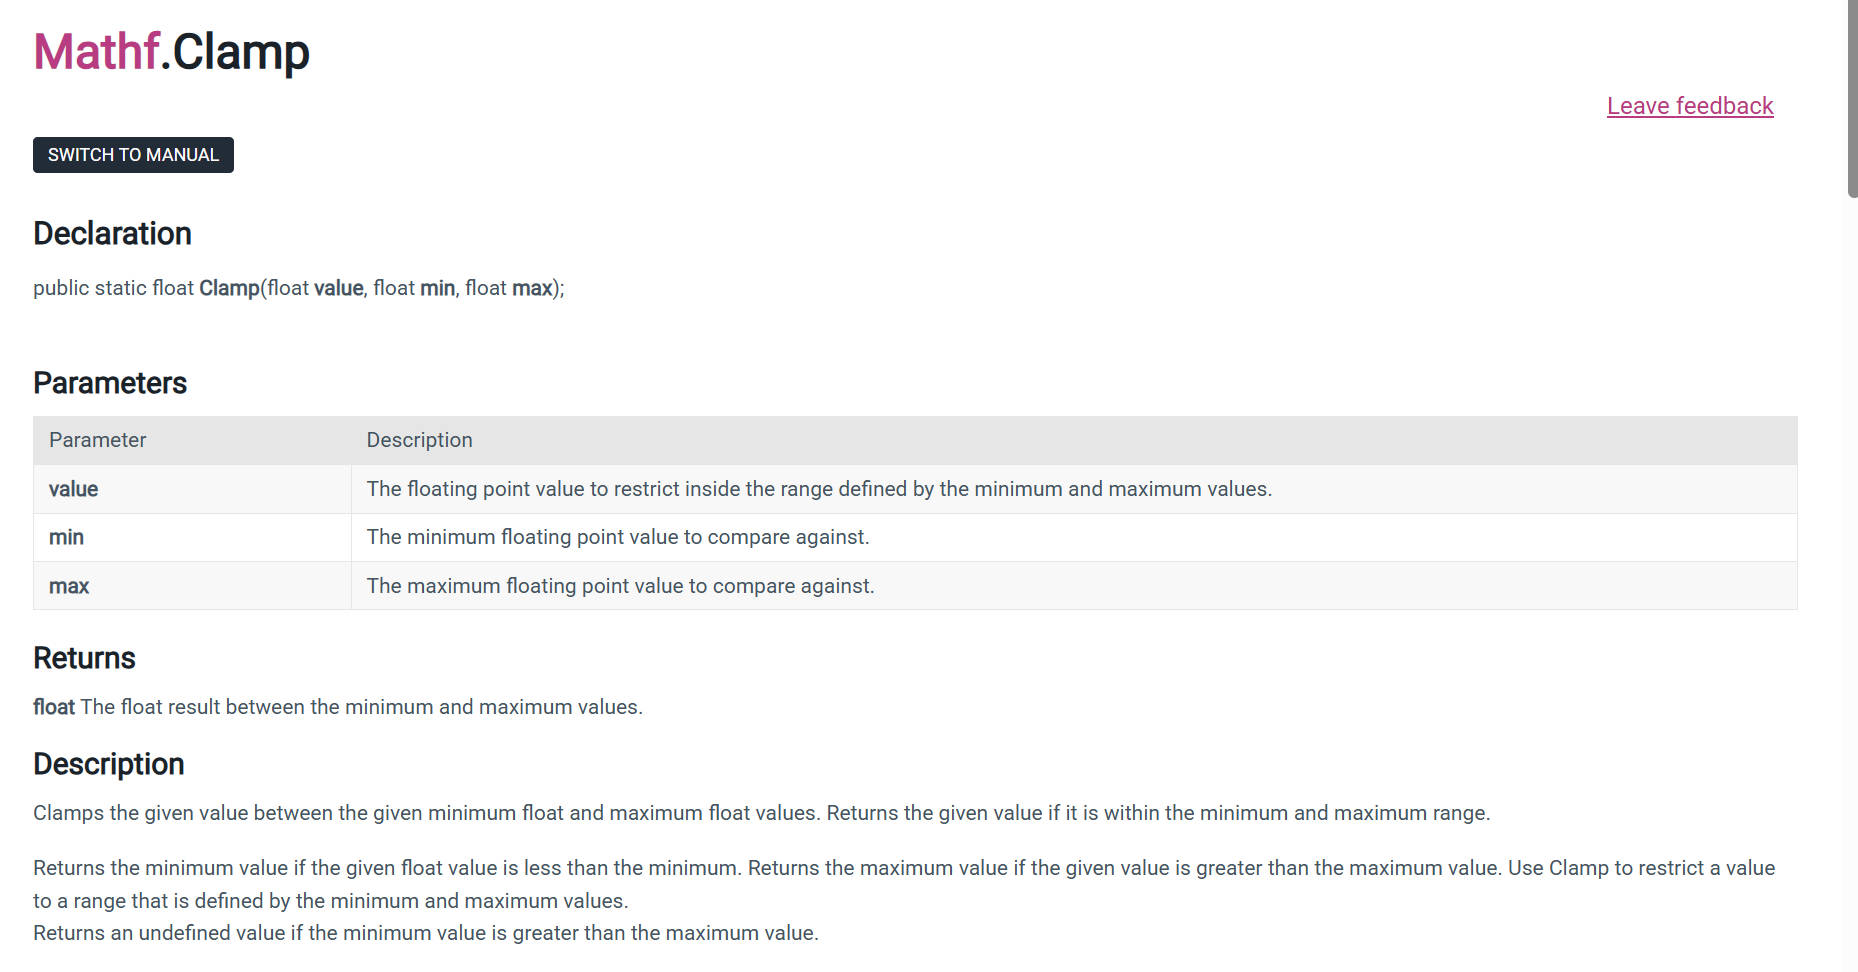Screen dimensions: 1858x972
Task: Click the Mathf link in the page title
Action: pos(96,52)
